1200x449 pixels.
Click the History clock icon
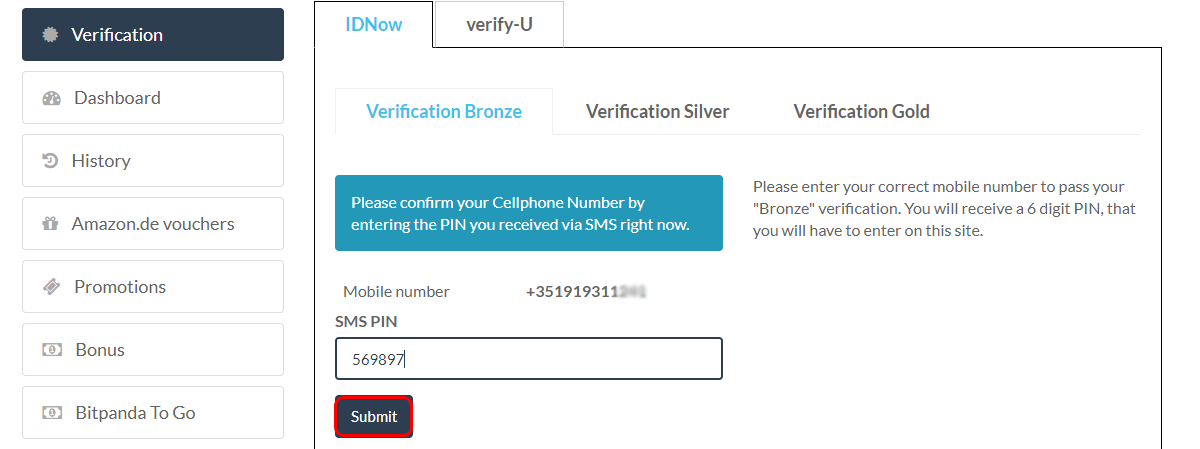pos(51,160)
